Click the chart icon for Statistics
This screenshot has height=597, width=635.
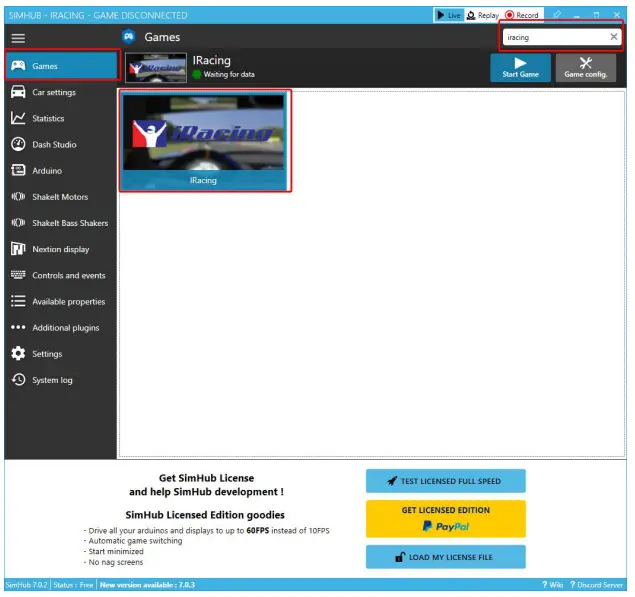(x=18, y=118)
